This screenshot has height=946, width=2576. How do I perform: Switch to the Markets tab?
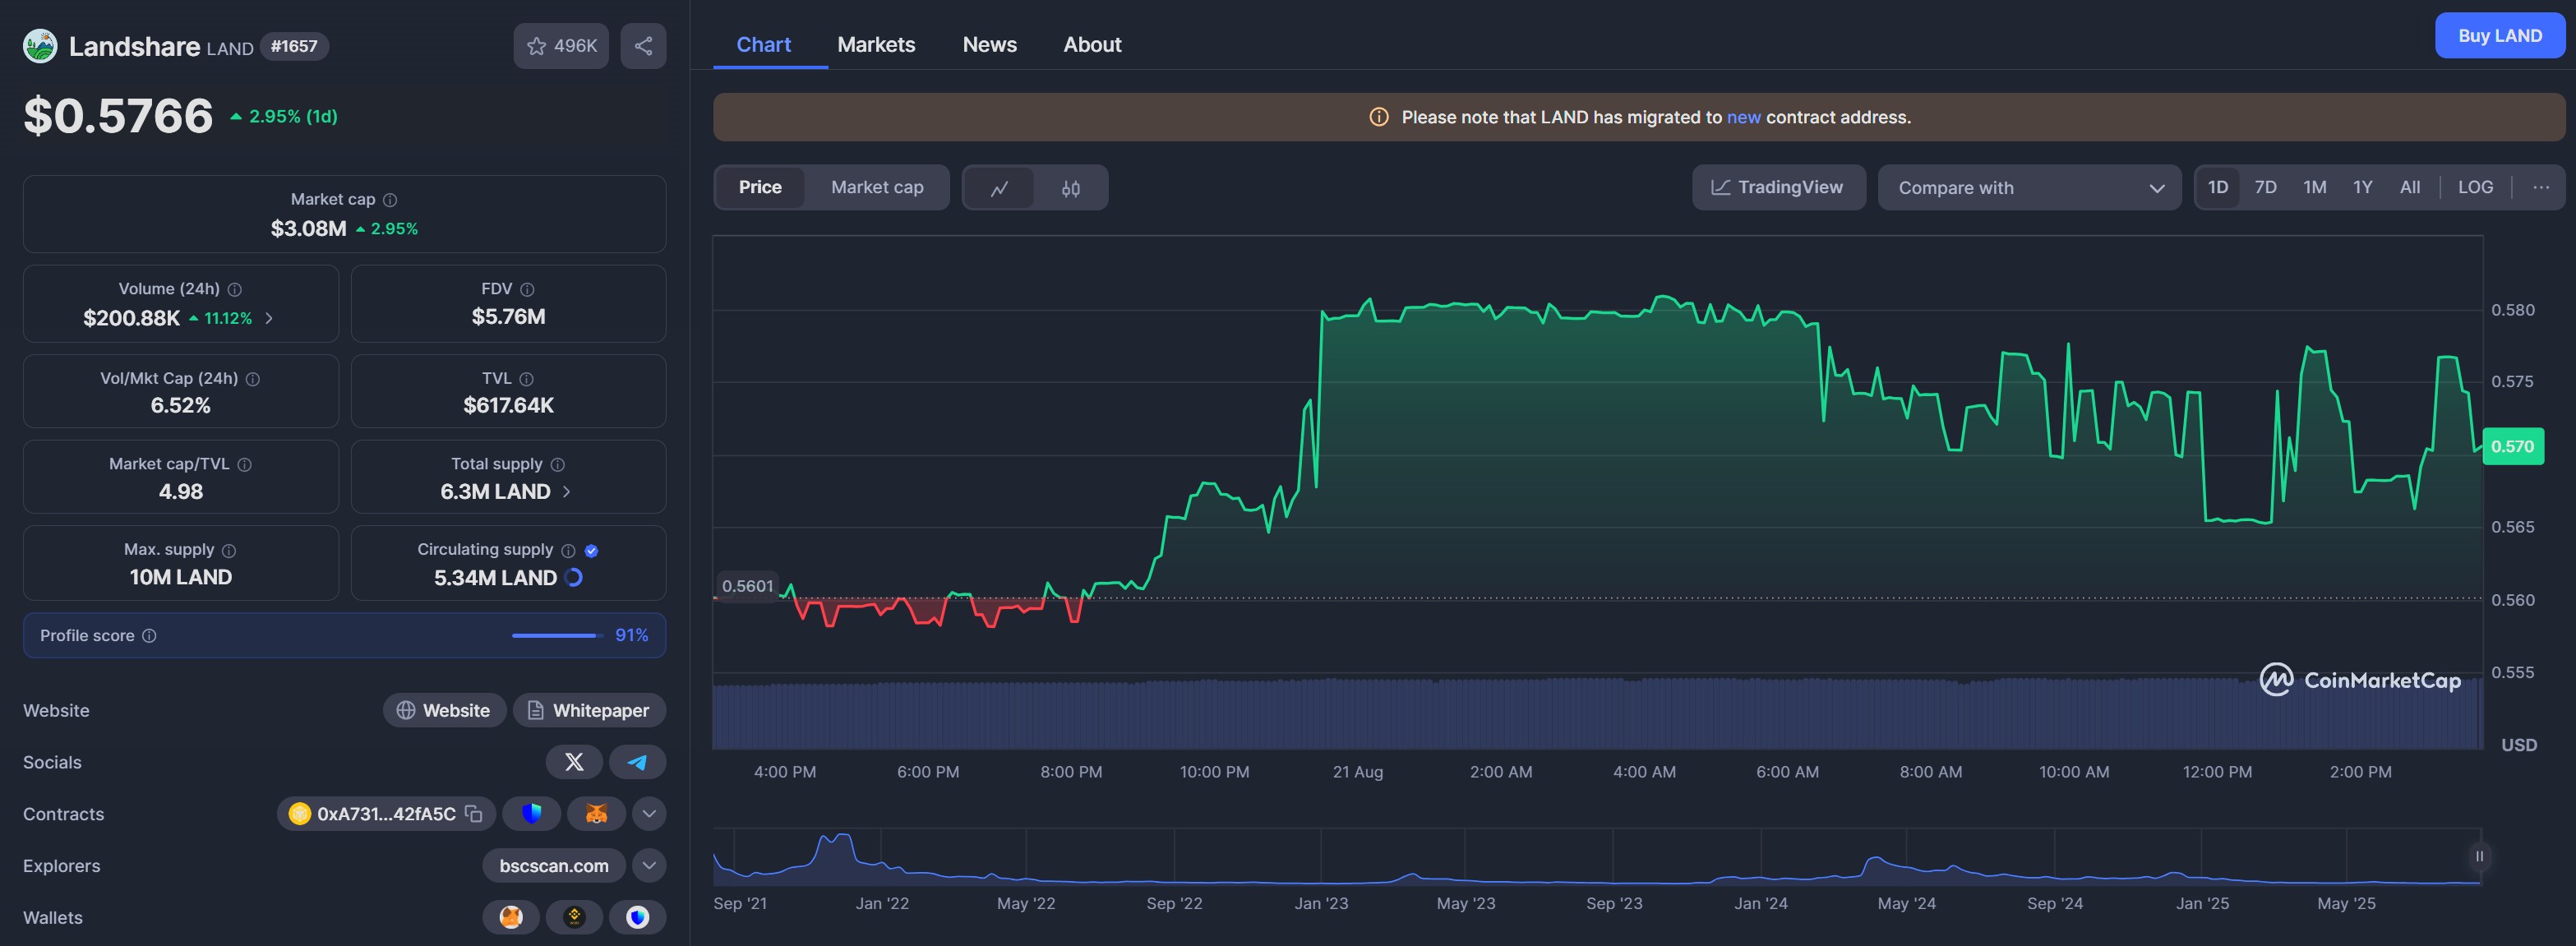pos(876,45)
